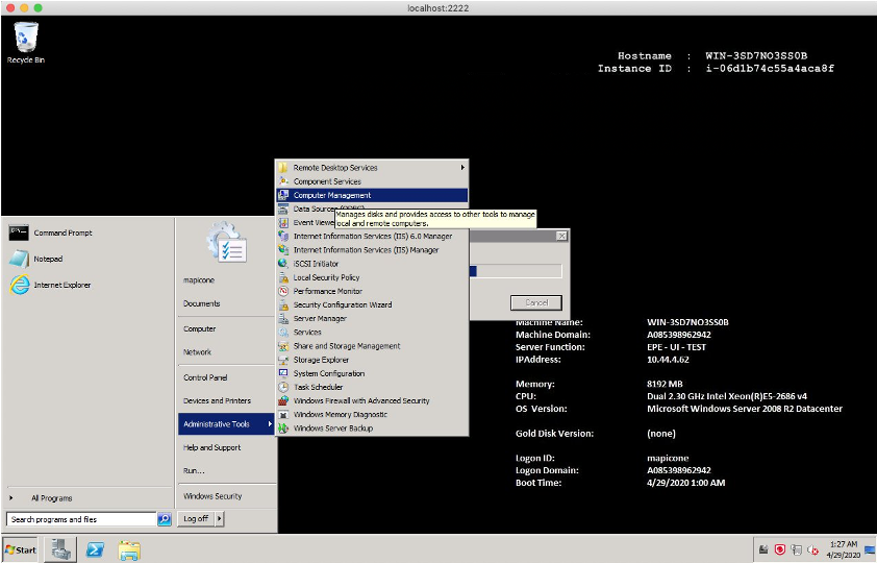Open Windows PowerShell from the taskbar
The width and height of the screenshot is (877, 564).
(95, 549)
